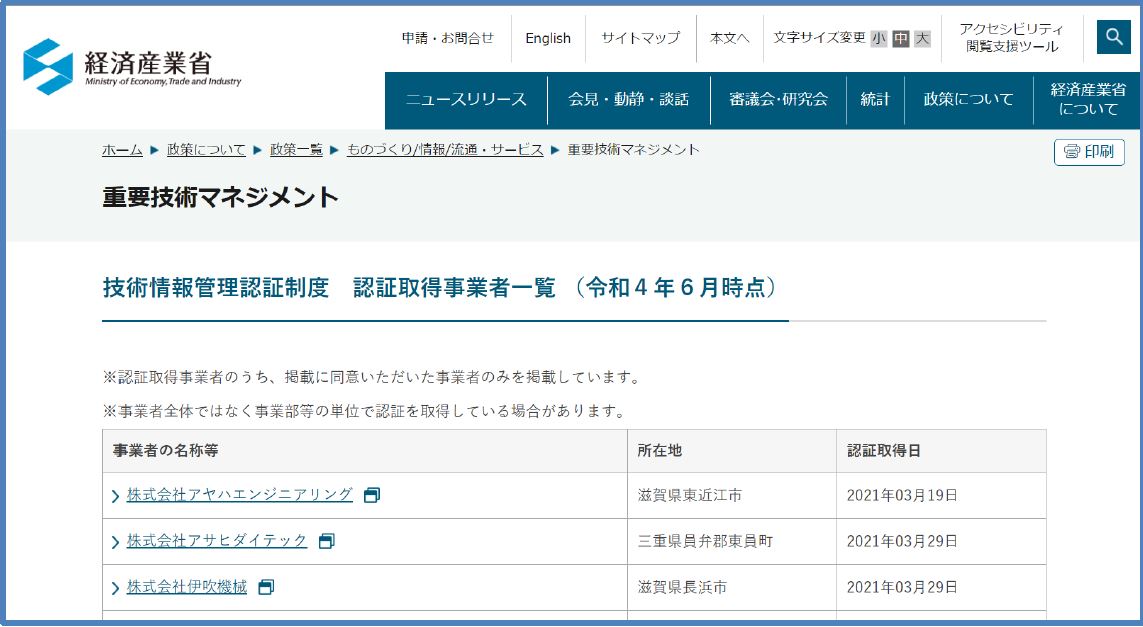The width and height of the screenshot is (1143, 627).
Task: Go to ホーム breadcrumb
Action: (122, 149)
